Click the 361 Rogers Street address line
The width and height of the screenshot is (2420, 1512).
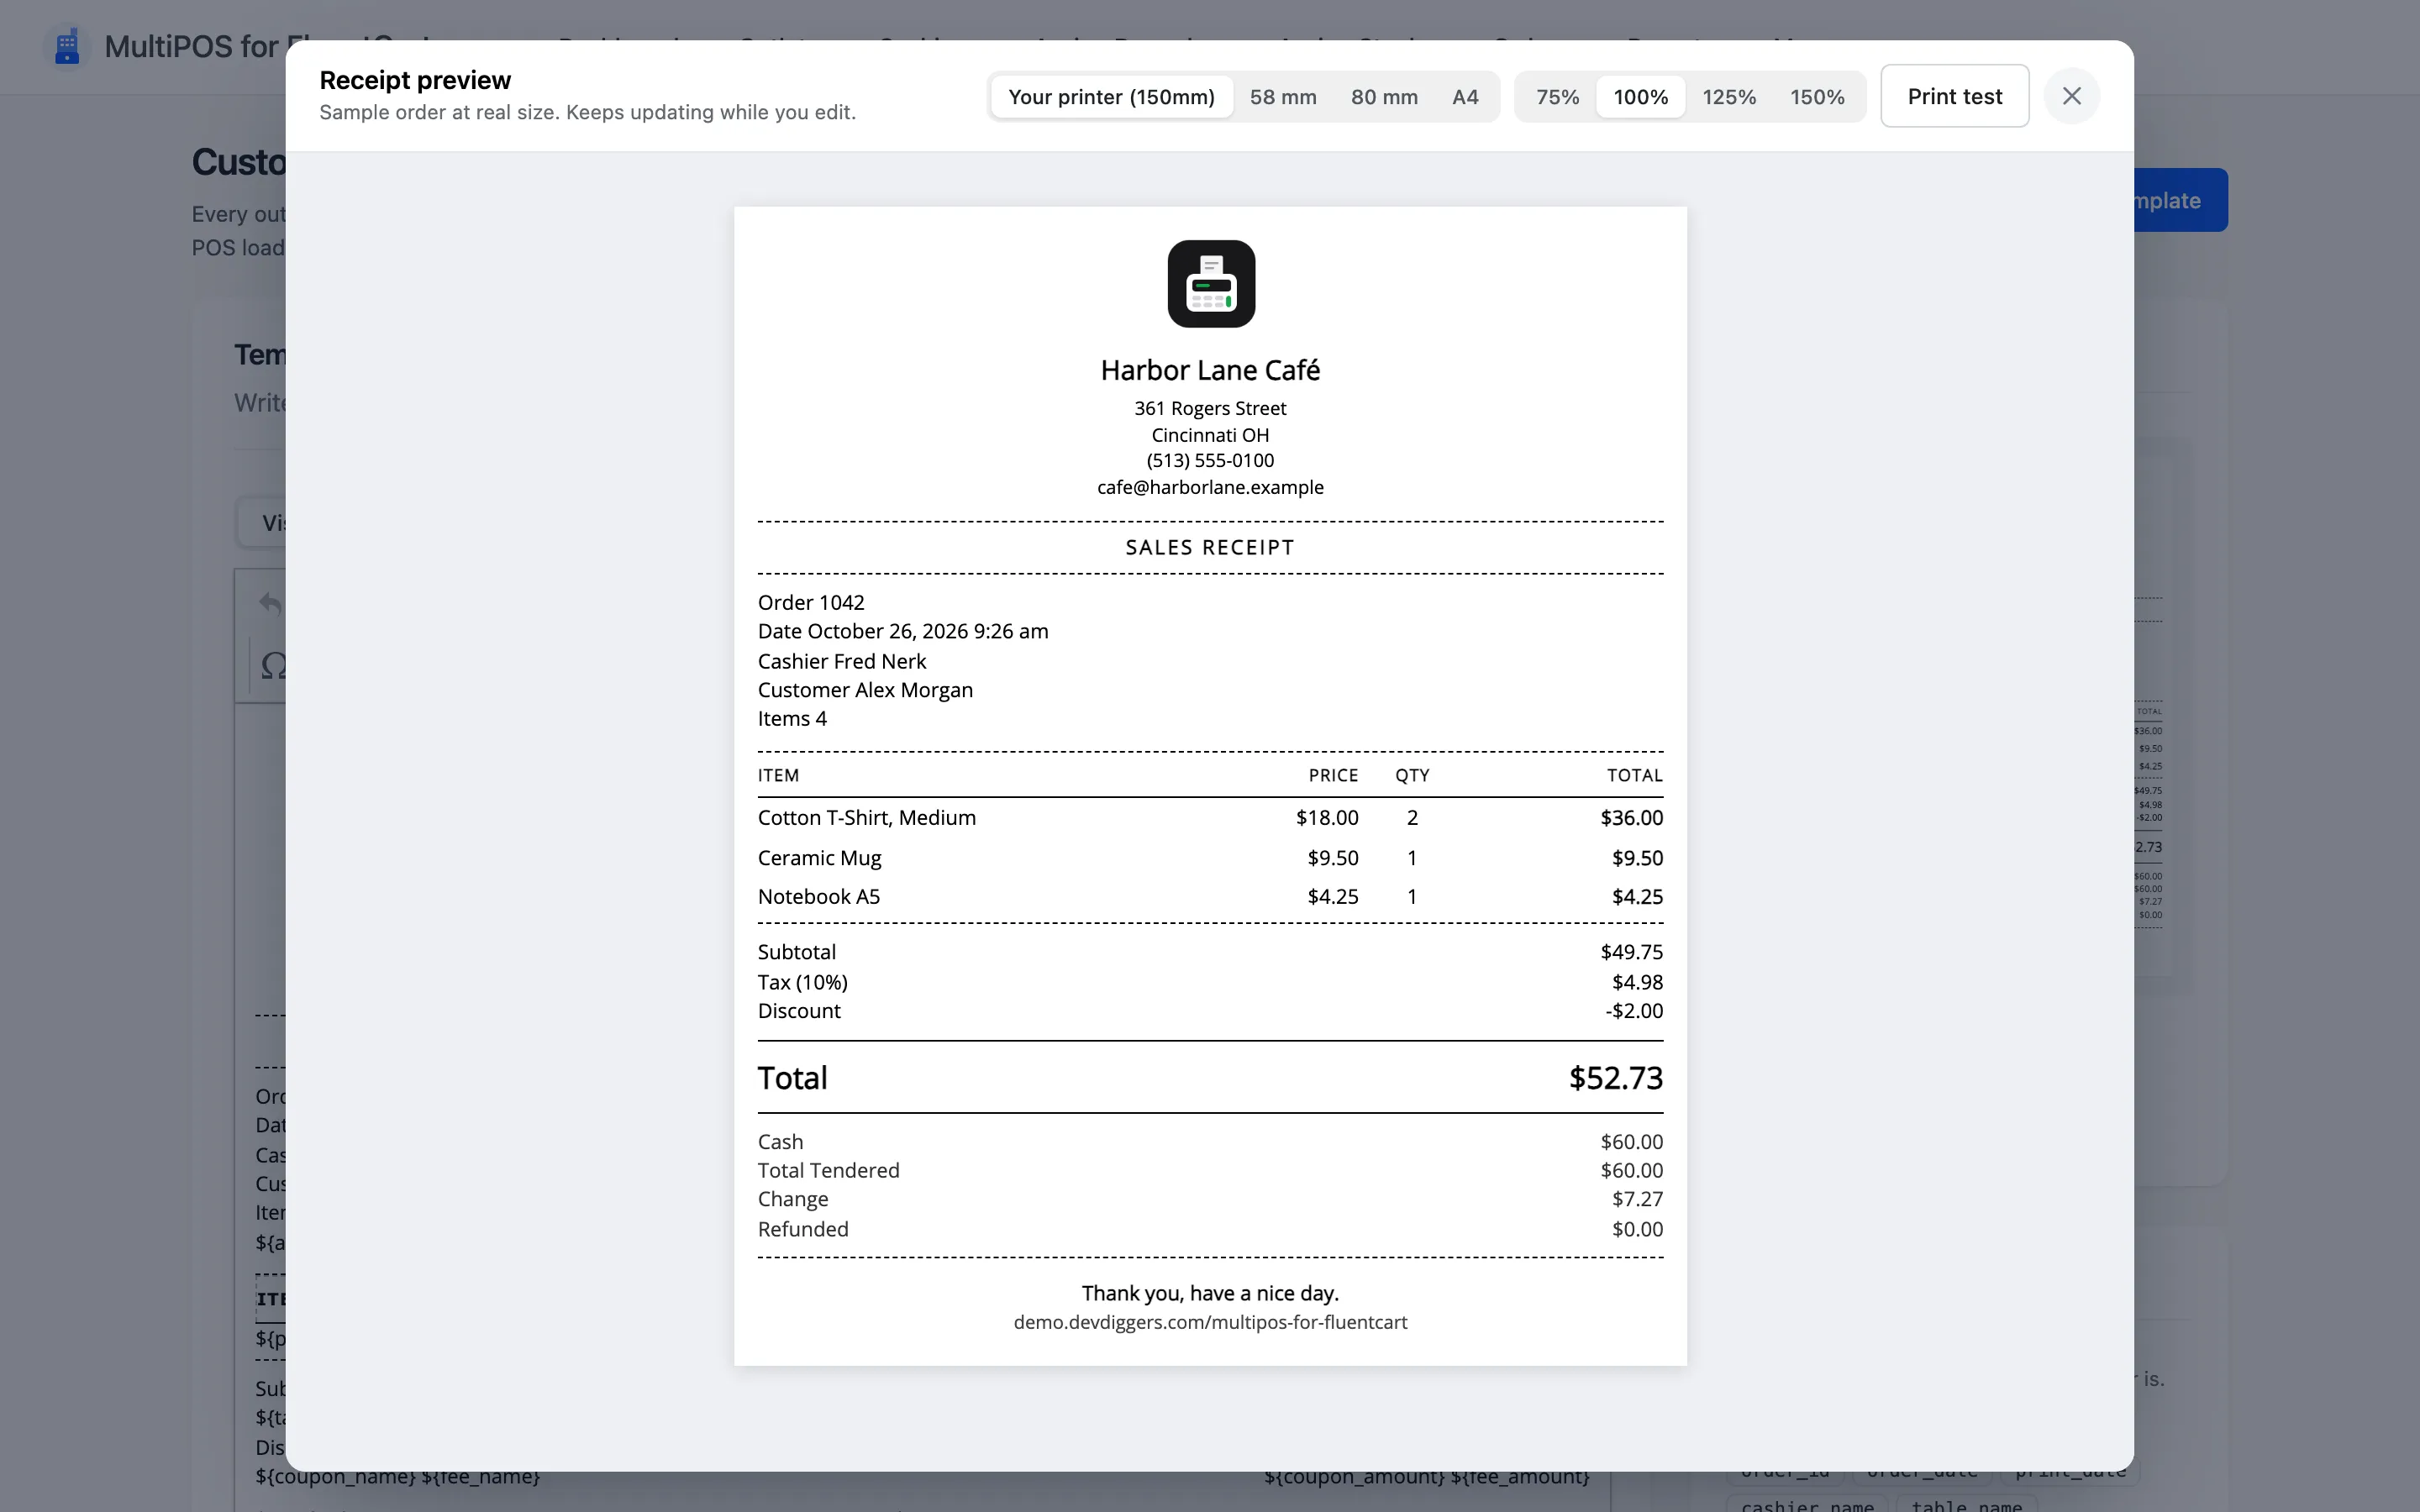pyautogui.click(x=1210, y=408)
